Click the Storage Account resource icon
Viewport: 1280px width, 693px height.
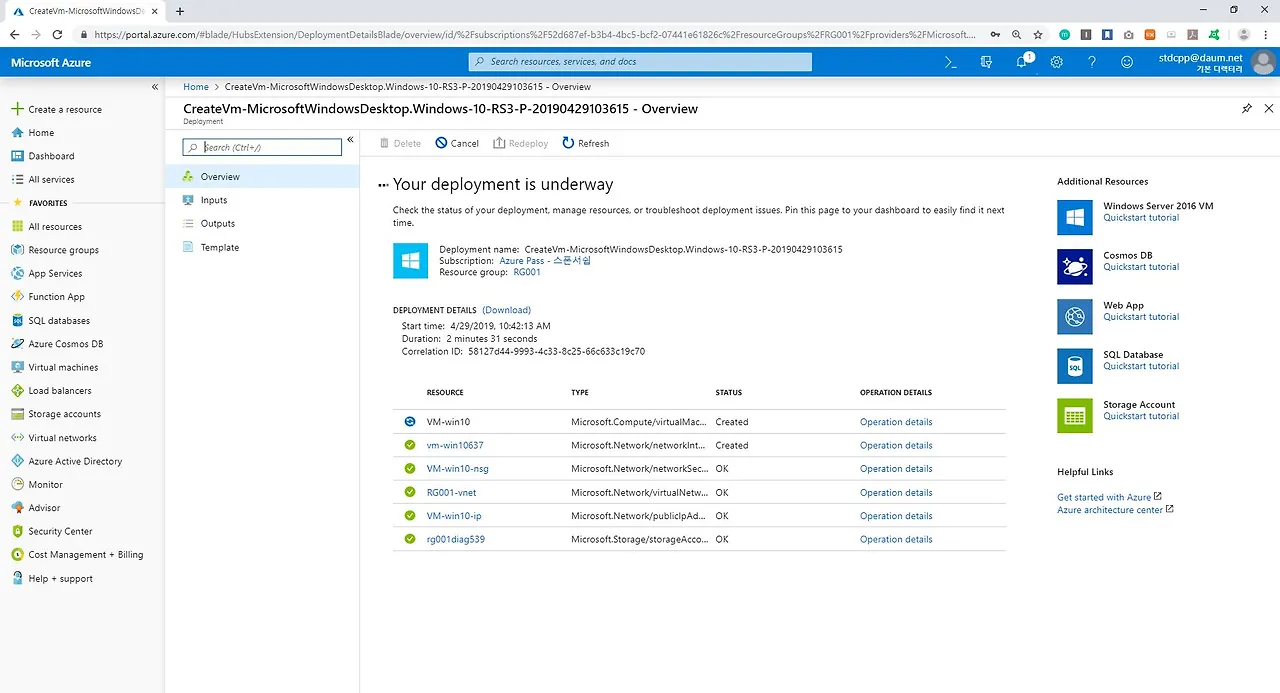tap(1075, 416)
